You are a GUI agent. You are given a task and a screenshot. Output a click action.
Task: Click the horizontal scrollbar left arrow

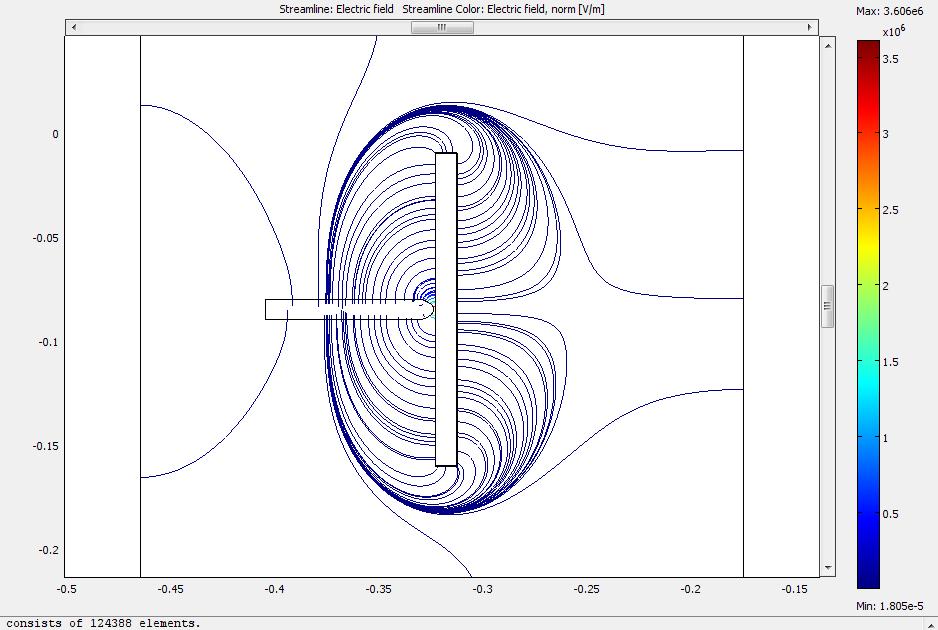(72, 28)
